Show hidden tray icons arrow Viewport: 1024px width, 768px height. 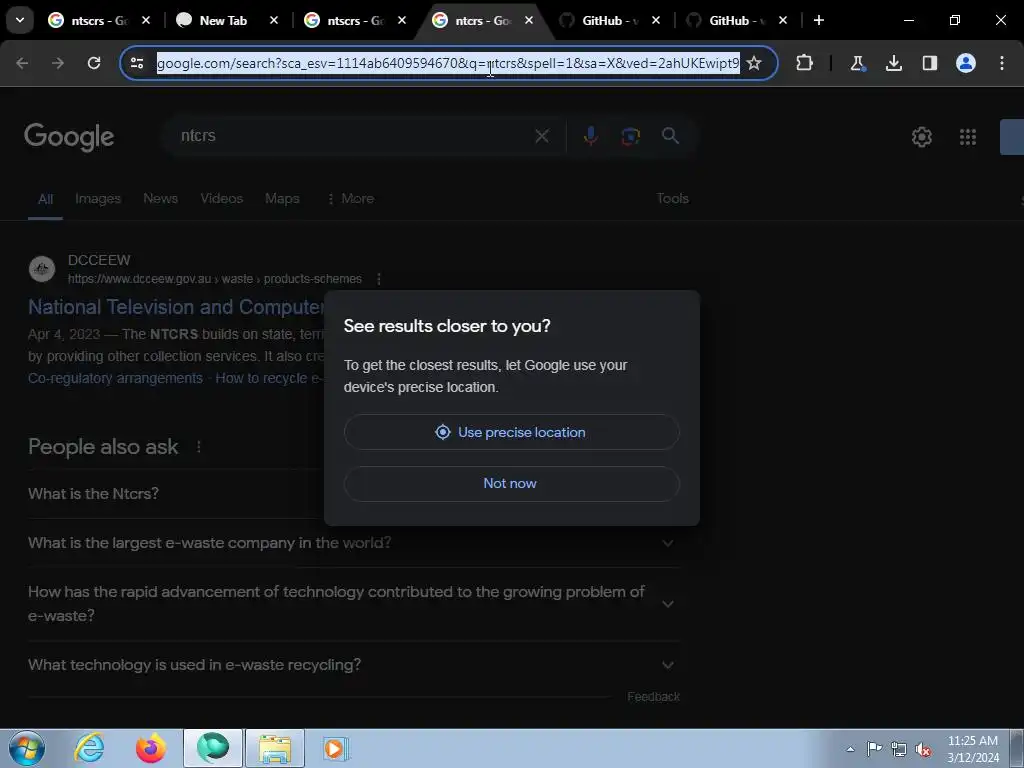tap(850, 749)
